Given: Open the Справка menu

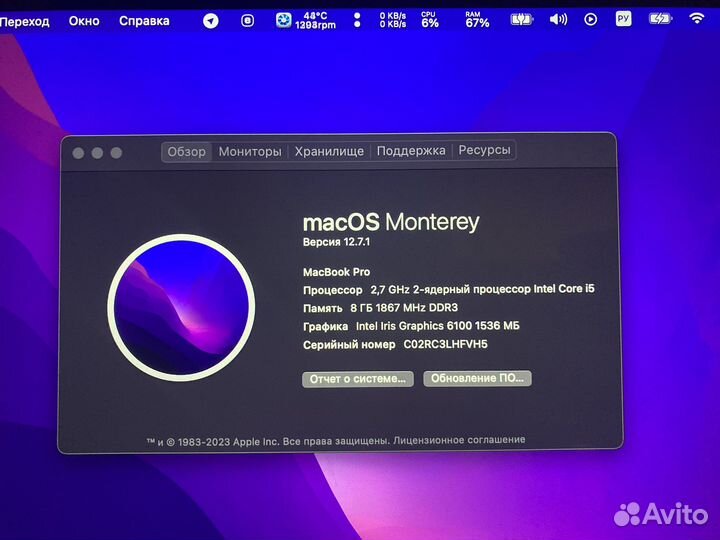Looking at the screenshot, I should (144, 21).
